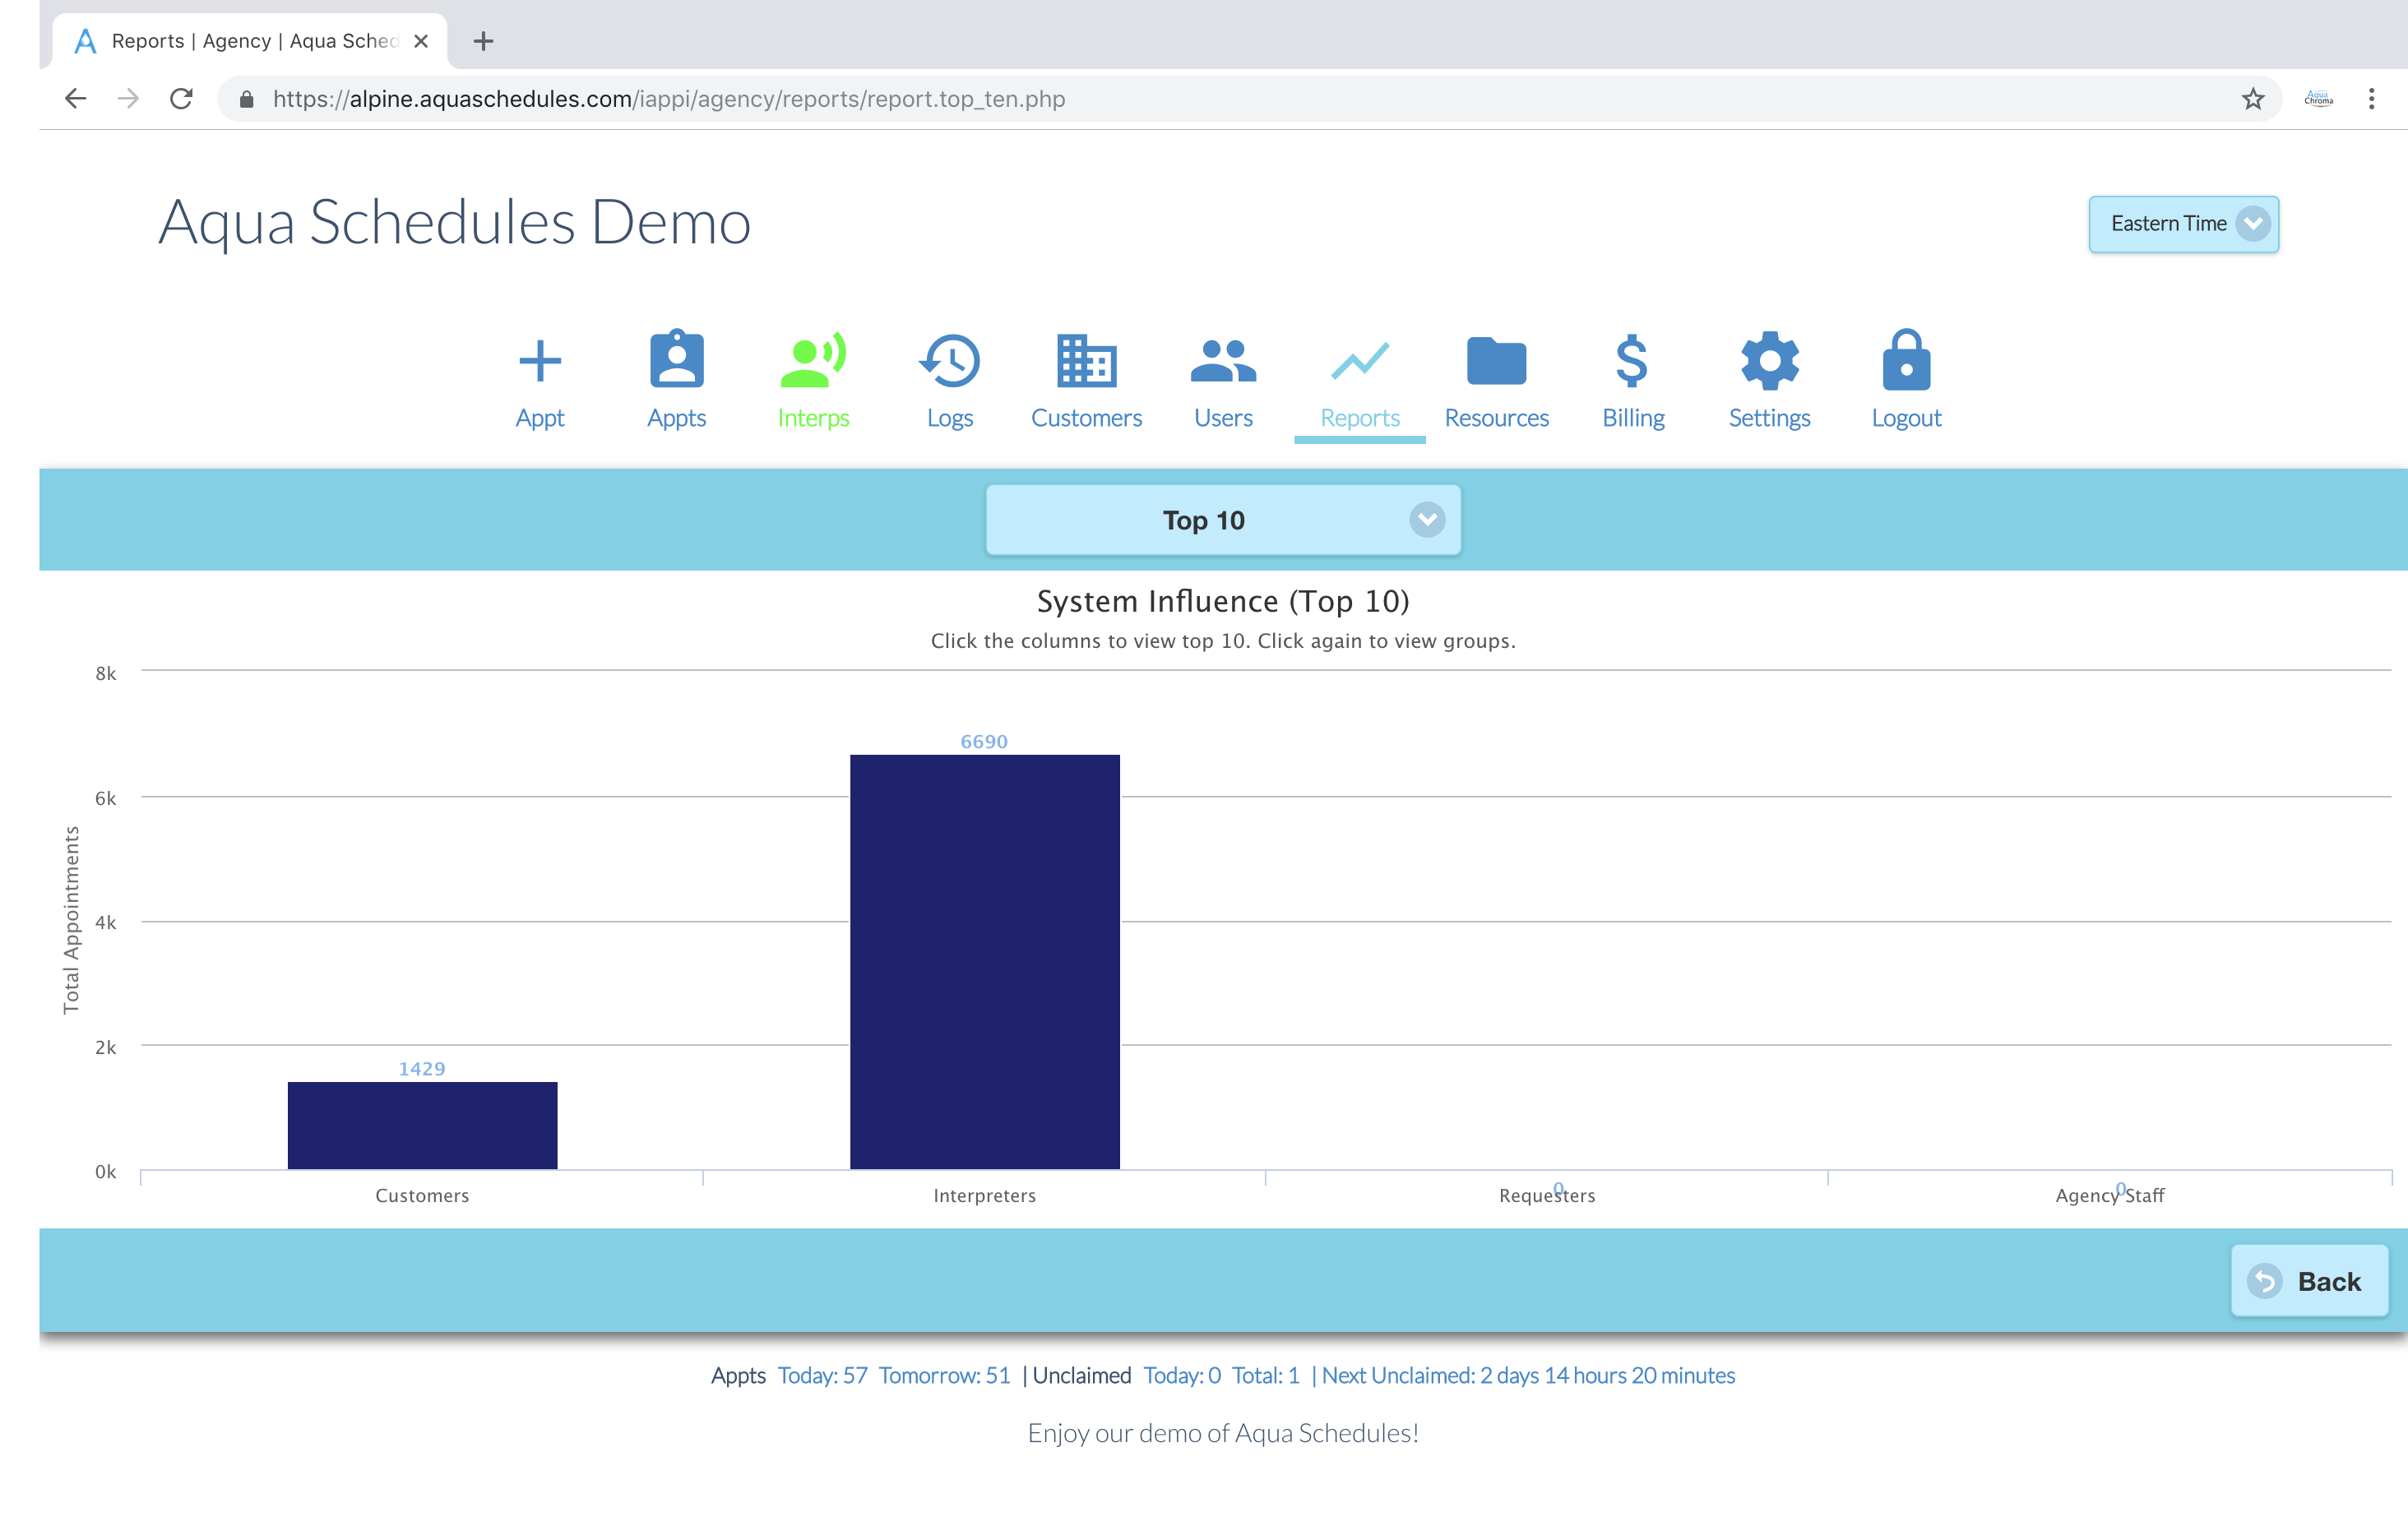Click the Requesters axis label
Screen dimensions: 2408x1526
1547,1195
